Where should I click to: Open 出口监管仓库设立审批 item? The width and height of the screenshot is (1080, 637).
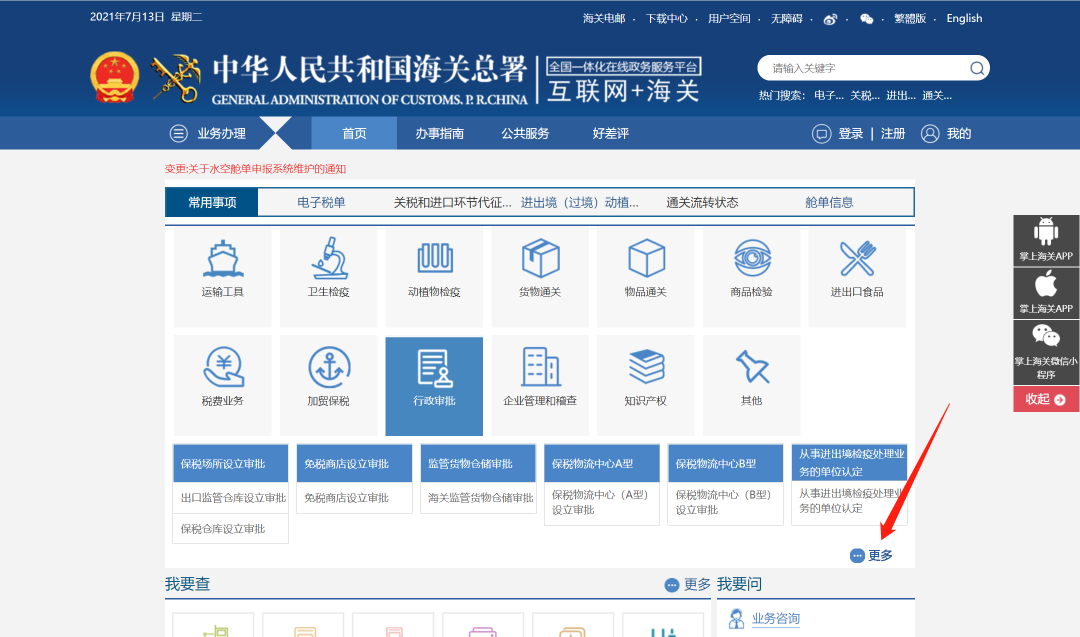coord(231,498)
